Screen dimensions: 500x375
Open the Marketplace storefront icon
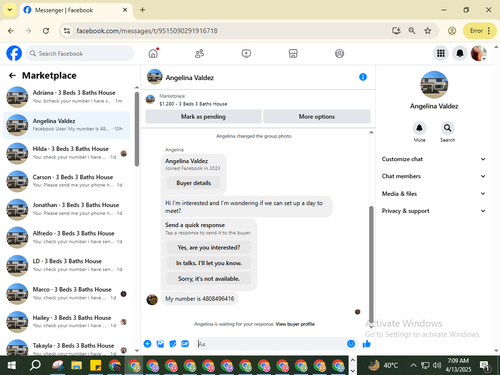tap(293, 53)
